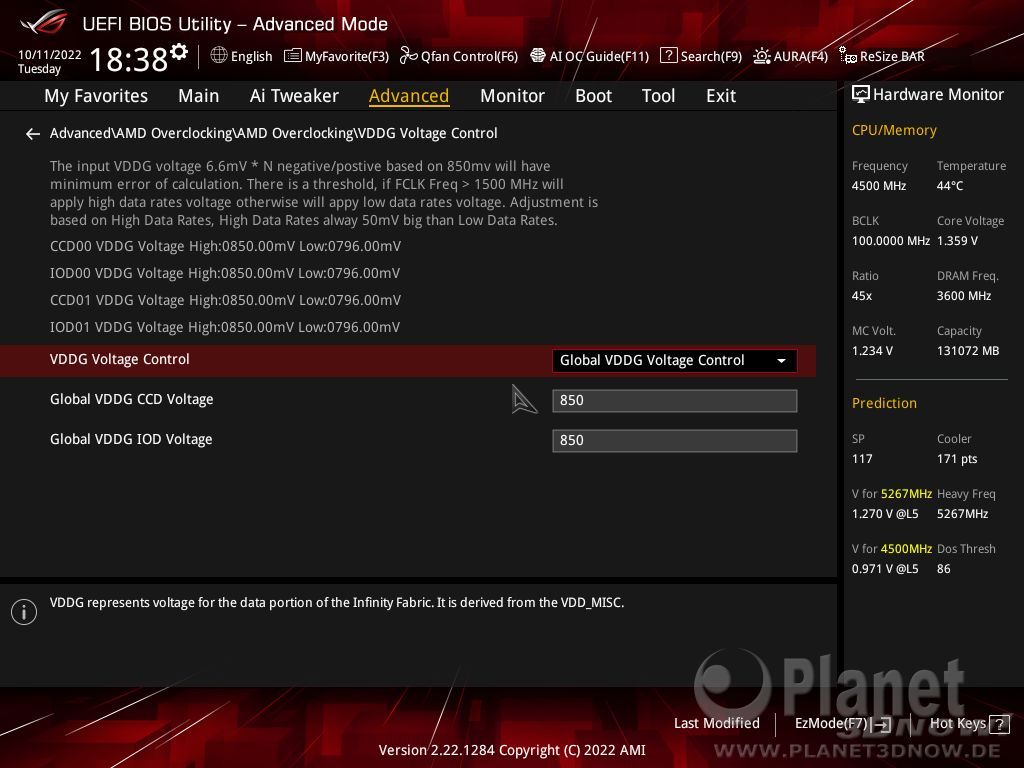Launch AI OC Guide(F11)
Image resolution: width=1024 pixels, height=768 pixels.
(590, 56)
